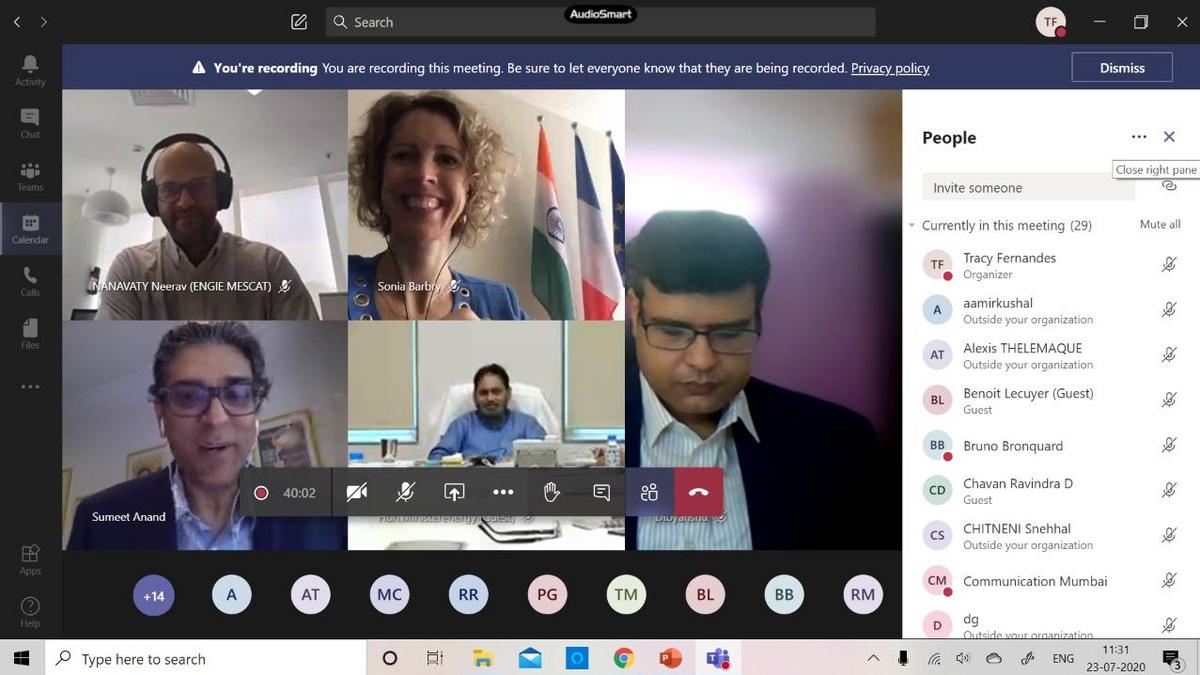The image size is (1200, 675).
Task: Switch to the Teams tab
Action: 30,176
